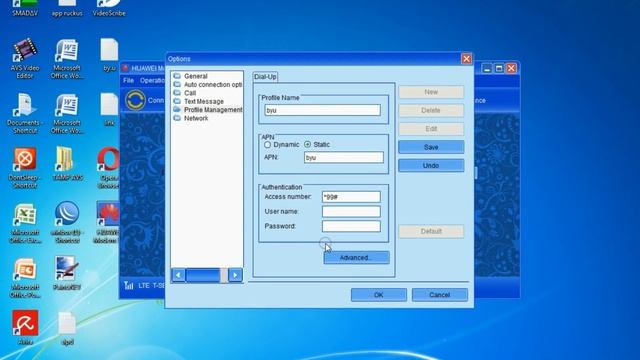This screenshot has width=640, height=360.
Task: Click the Edit profile button
Action: pos(431,129)
